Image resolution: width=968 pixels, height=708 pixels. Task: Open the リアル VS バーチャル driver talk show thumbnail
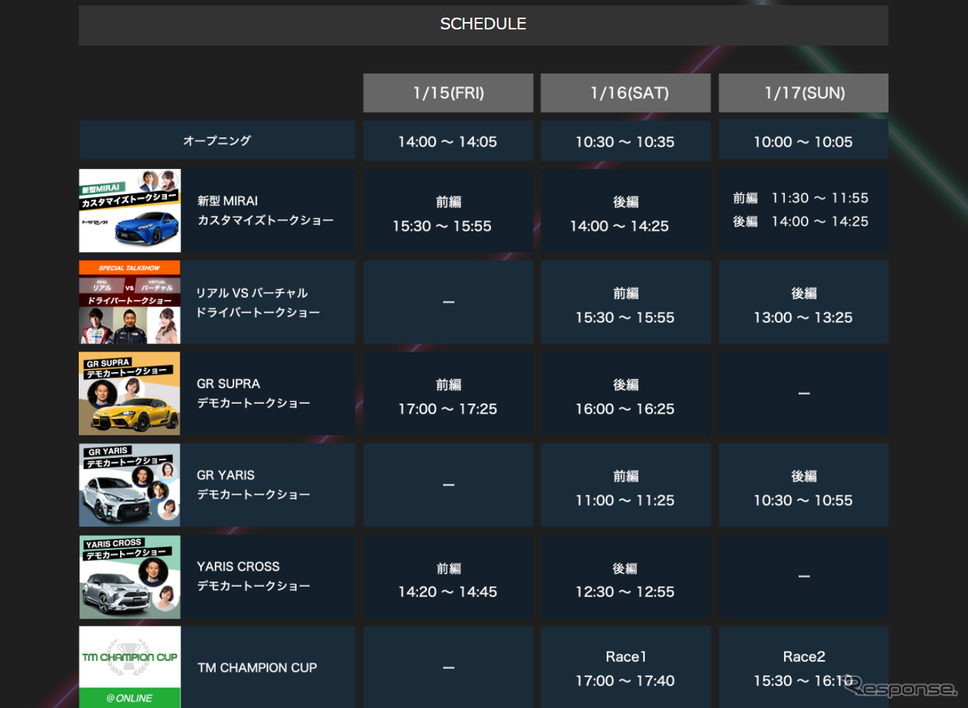click(x=130, y=302)
